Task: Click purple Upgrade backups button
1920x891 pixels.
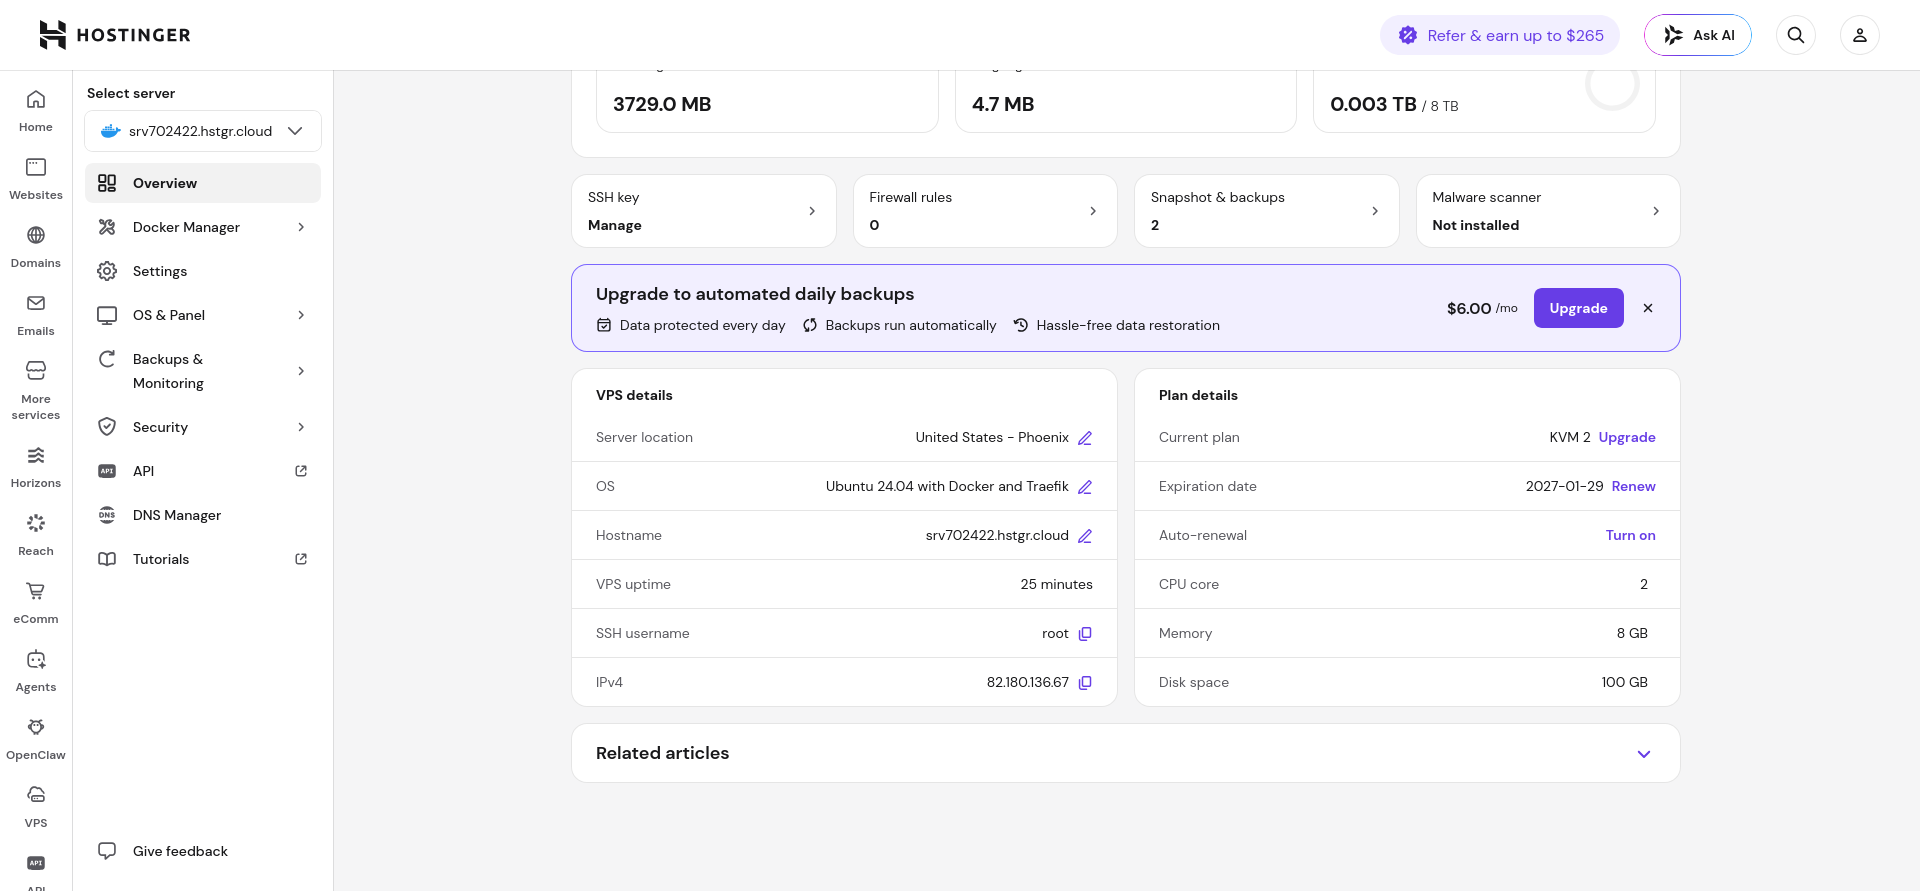Action: click(1578, 308)
